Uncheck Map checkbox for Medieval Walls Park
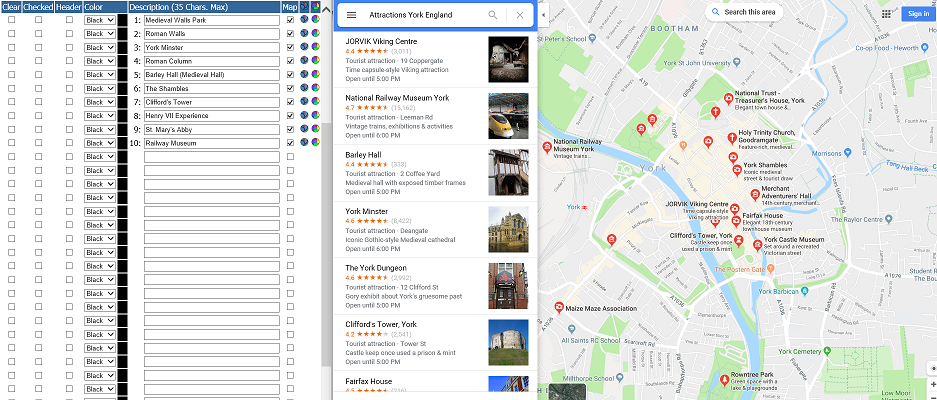 point(290,20)
